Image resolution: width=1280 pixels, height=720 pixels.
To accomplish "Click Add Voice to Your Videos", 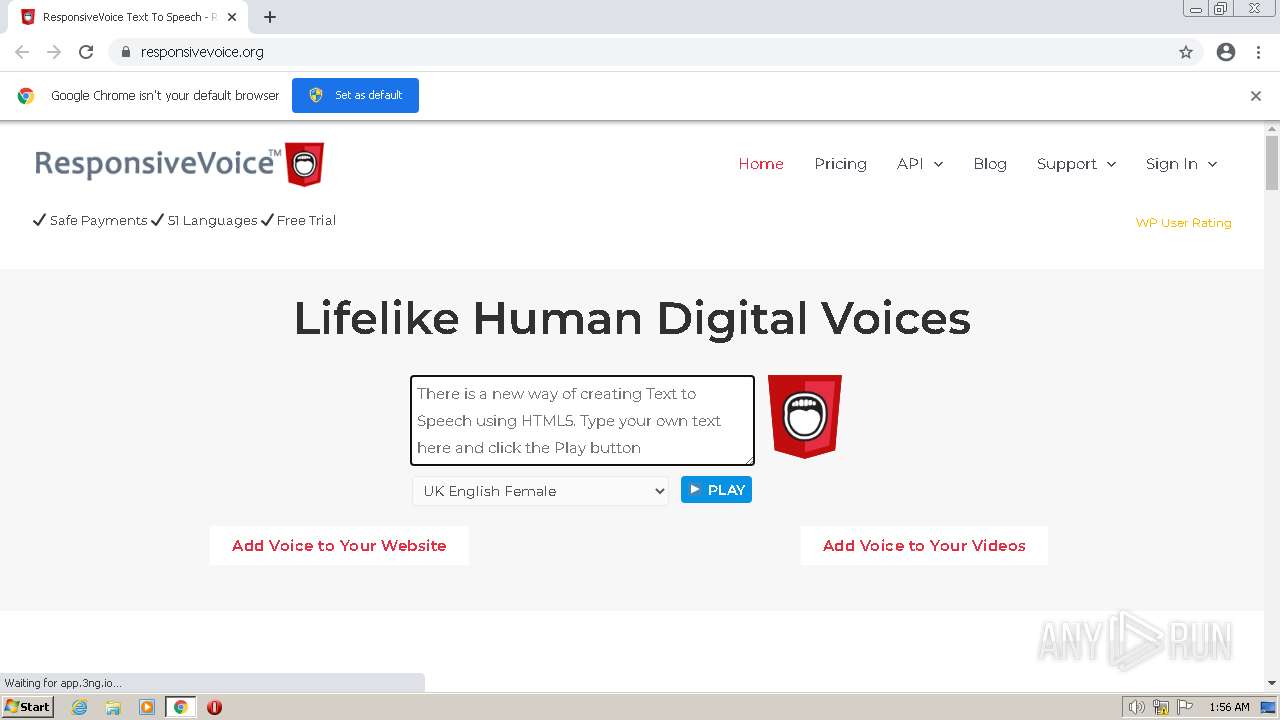I will coord(924,546).
